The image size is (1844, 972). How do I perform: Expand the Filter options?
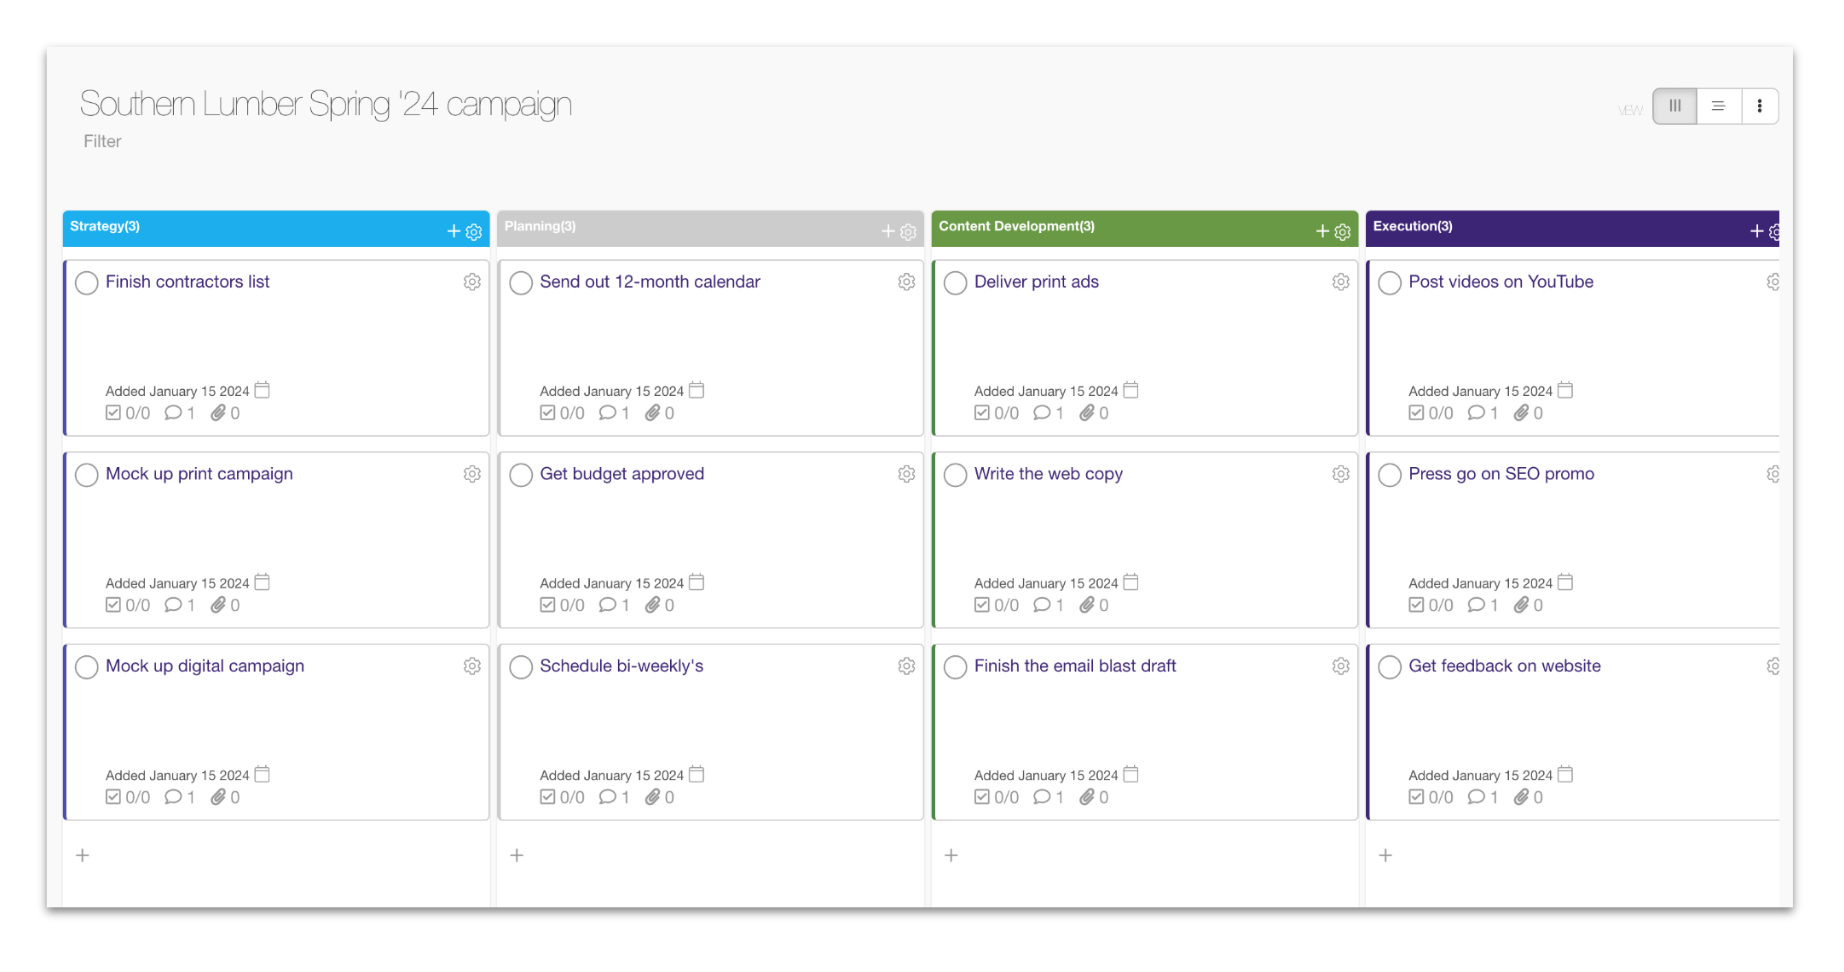pos(102,141)
